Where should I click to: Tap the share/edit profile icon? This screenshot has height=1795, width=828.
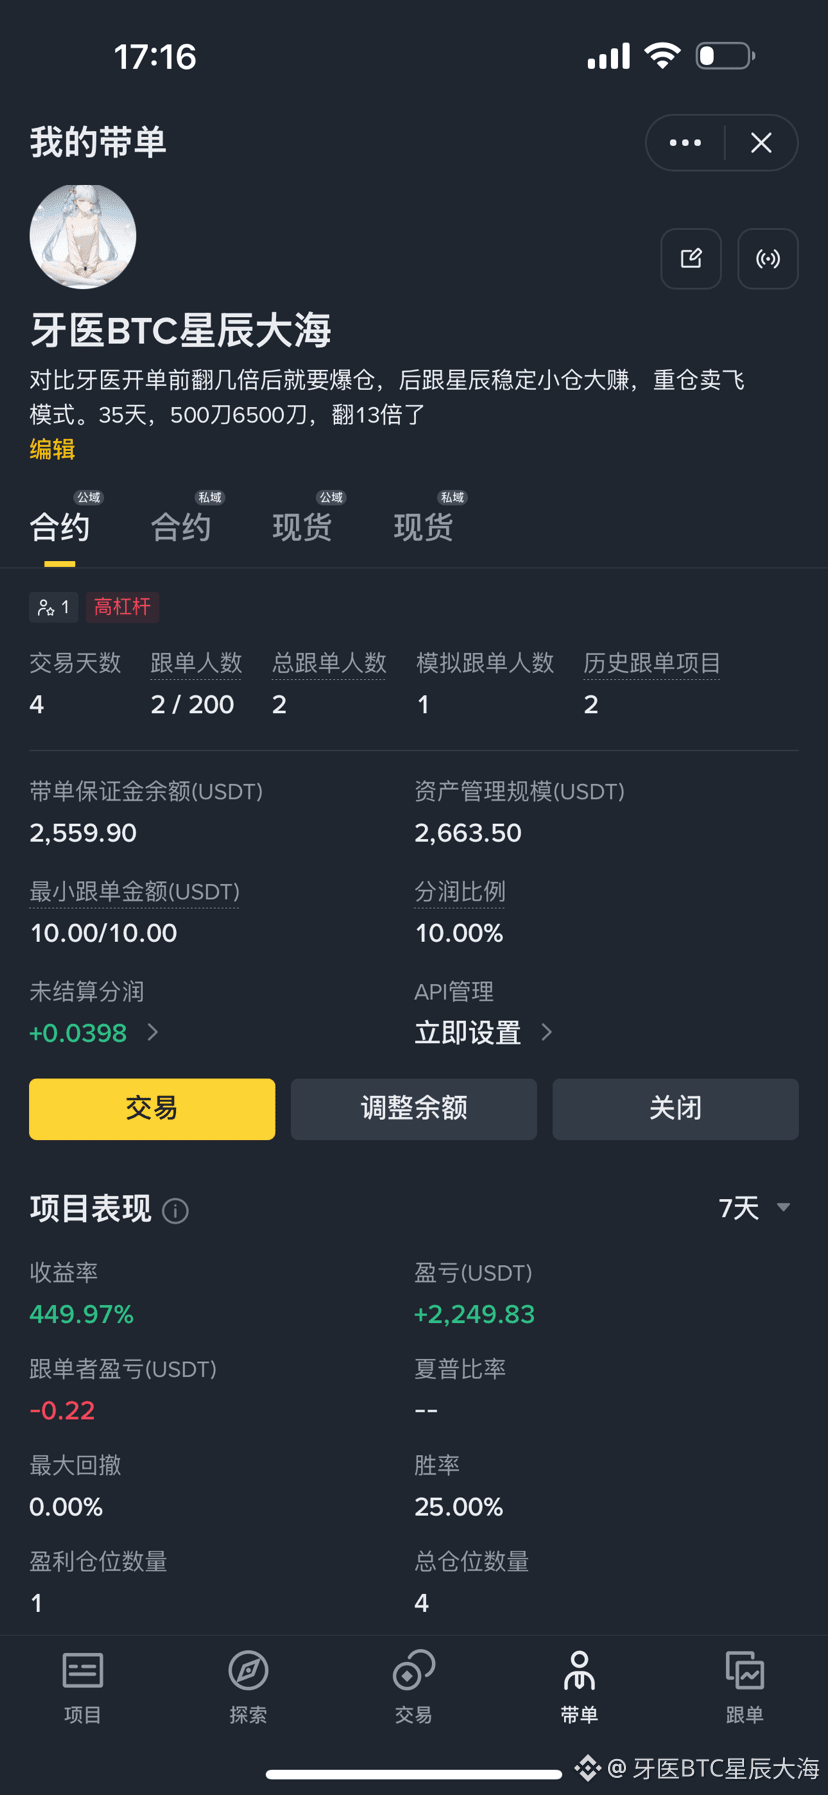(x=691, y=259)
